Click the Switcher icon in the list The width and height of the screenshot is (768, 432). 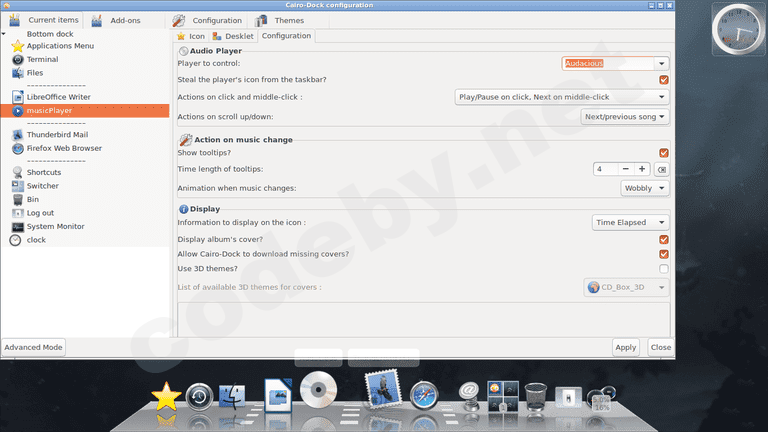(x=18, y=186)
